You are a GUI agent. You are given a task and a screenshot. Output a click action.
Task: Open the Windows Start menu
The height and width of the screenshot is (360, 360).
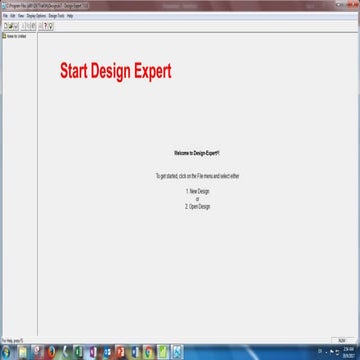[6, 352]
